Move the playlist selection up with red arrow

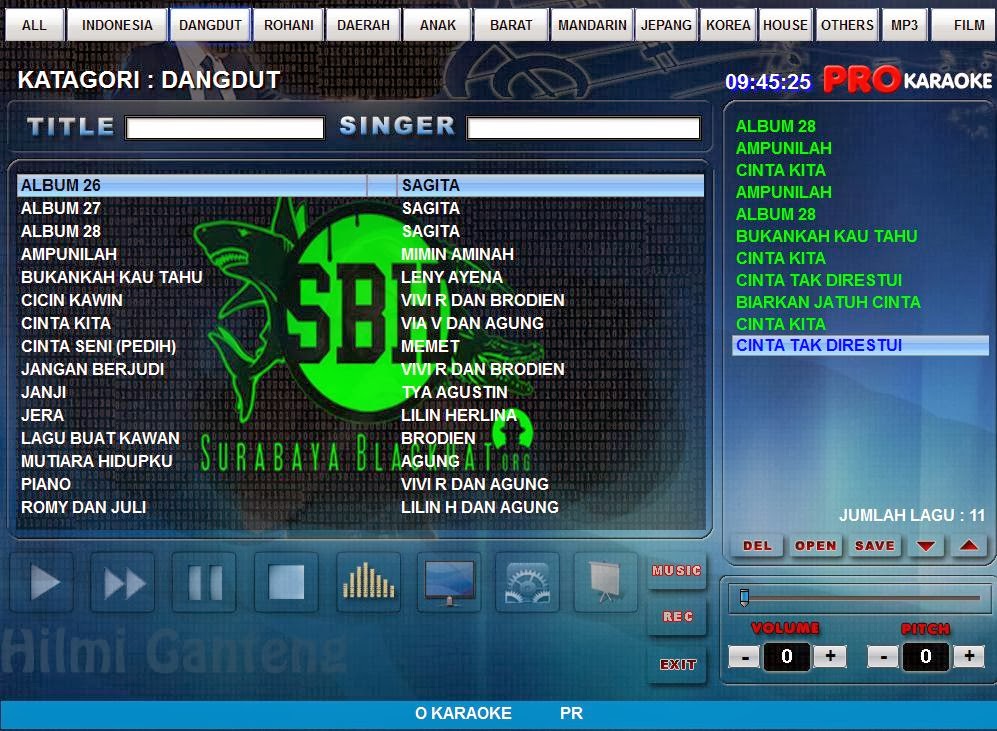tap(968, 545)
